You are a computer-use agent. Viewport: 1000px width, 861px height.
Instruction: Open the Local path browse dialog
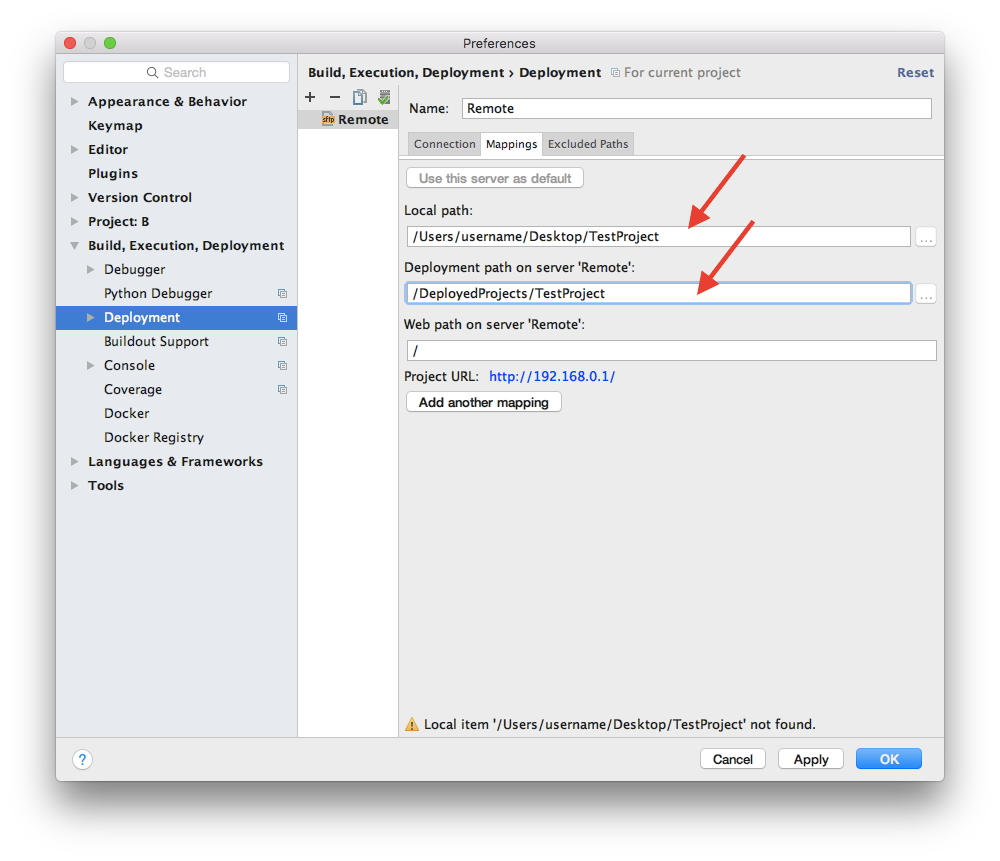pos(926,237)
